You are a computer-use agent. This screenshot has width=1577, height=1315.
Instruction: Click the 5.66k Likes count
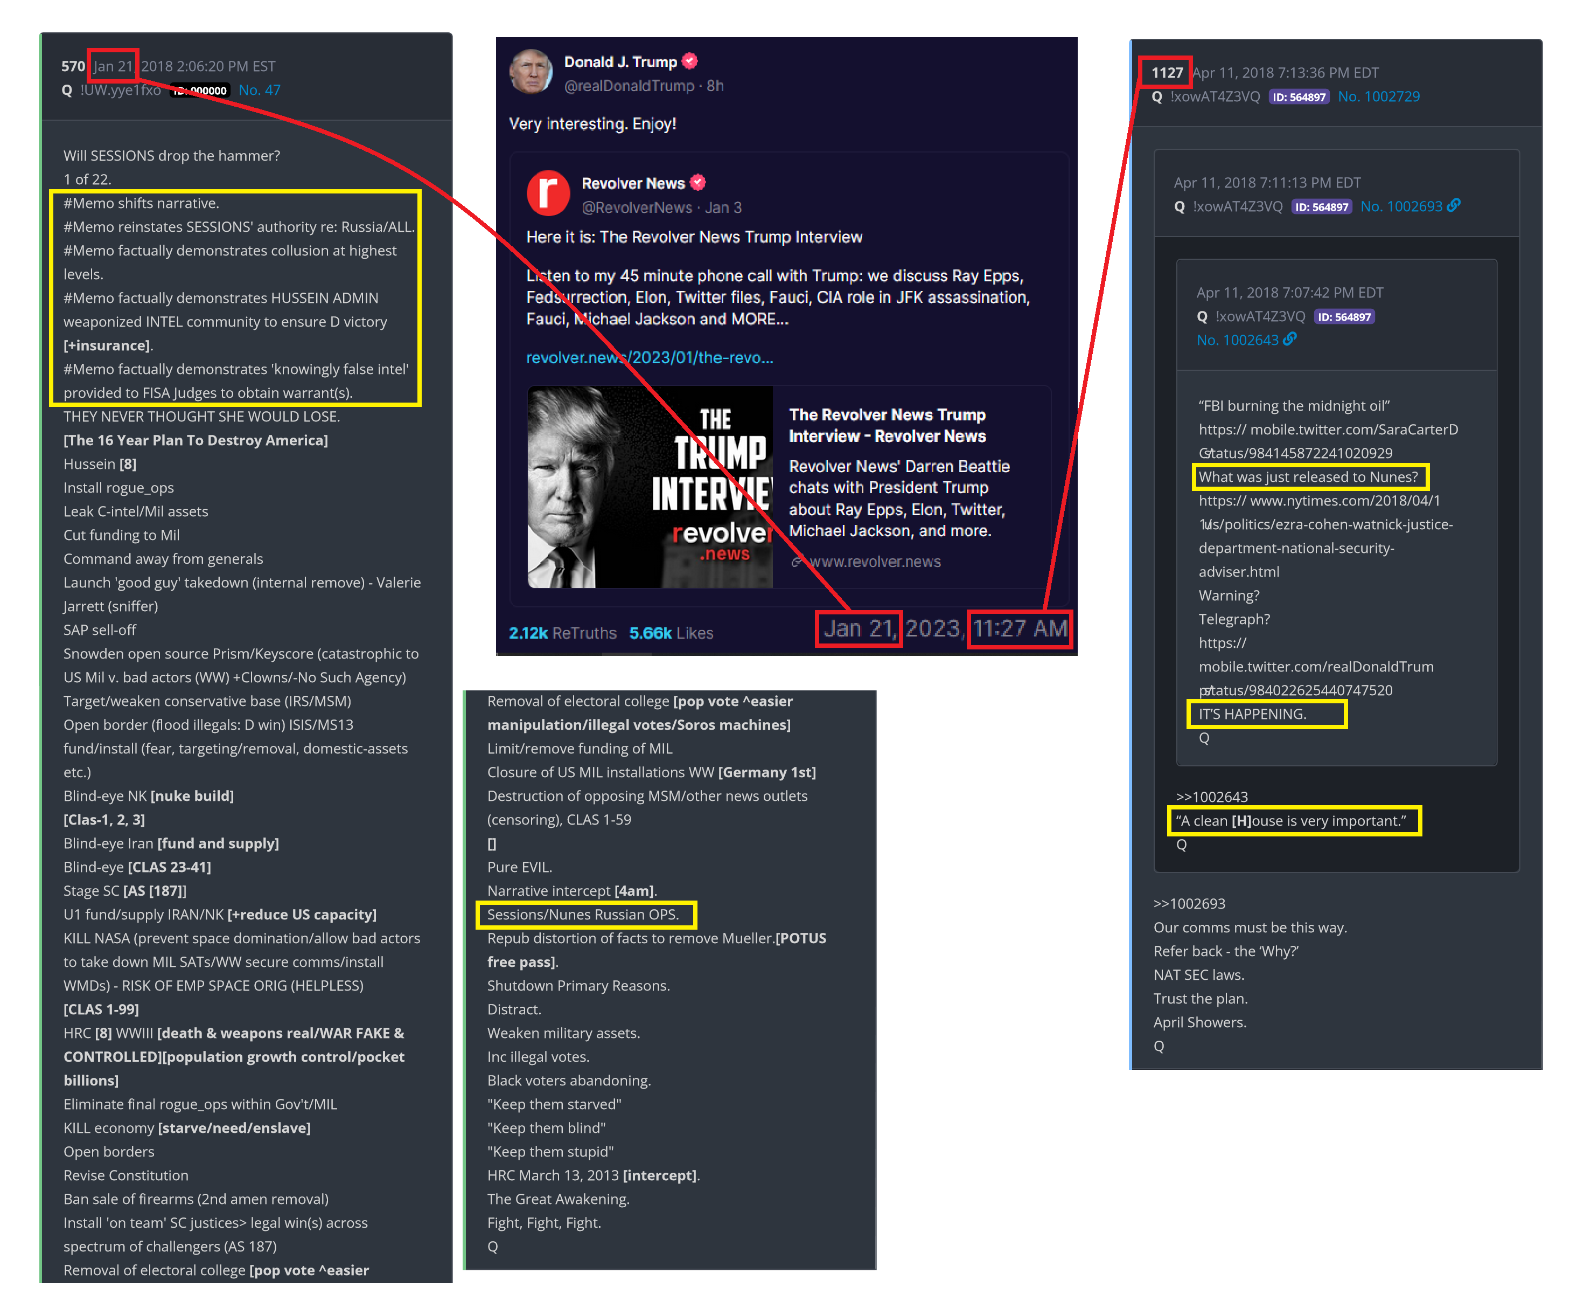point(671,633)
